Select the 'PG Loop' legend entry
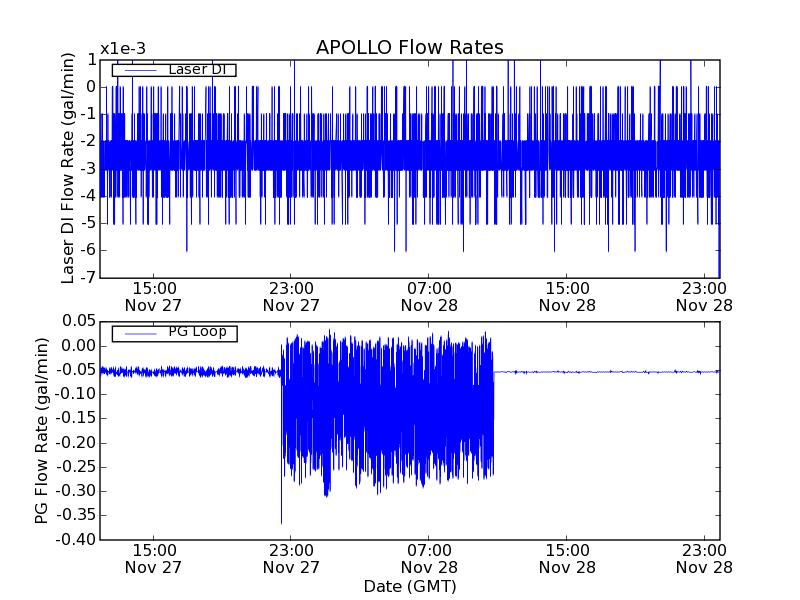 (x=174, y=333)
